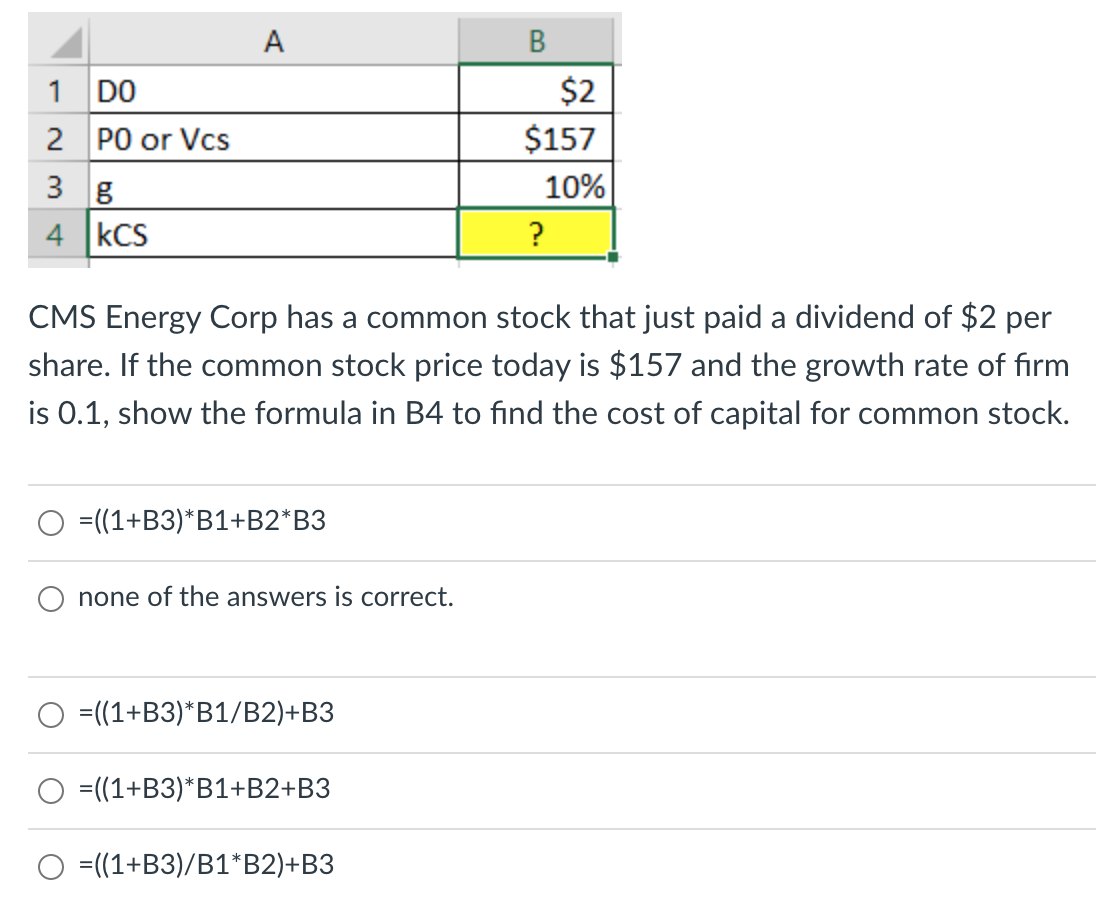Select cell A2 labeled P0 or Vcs
This screenshot has width=1106, height=910.
(x=270, y=138)
